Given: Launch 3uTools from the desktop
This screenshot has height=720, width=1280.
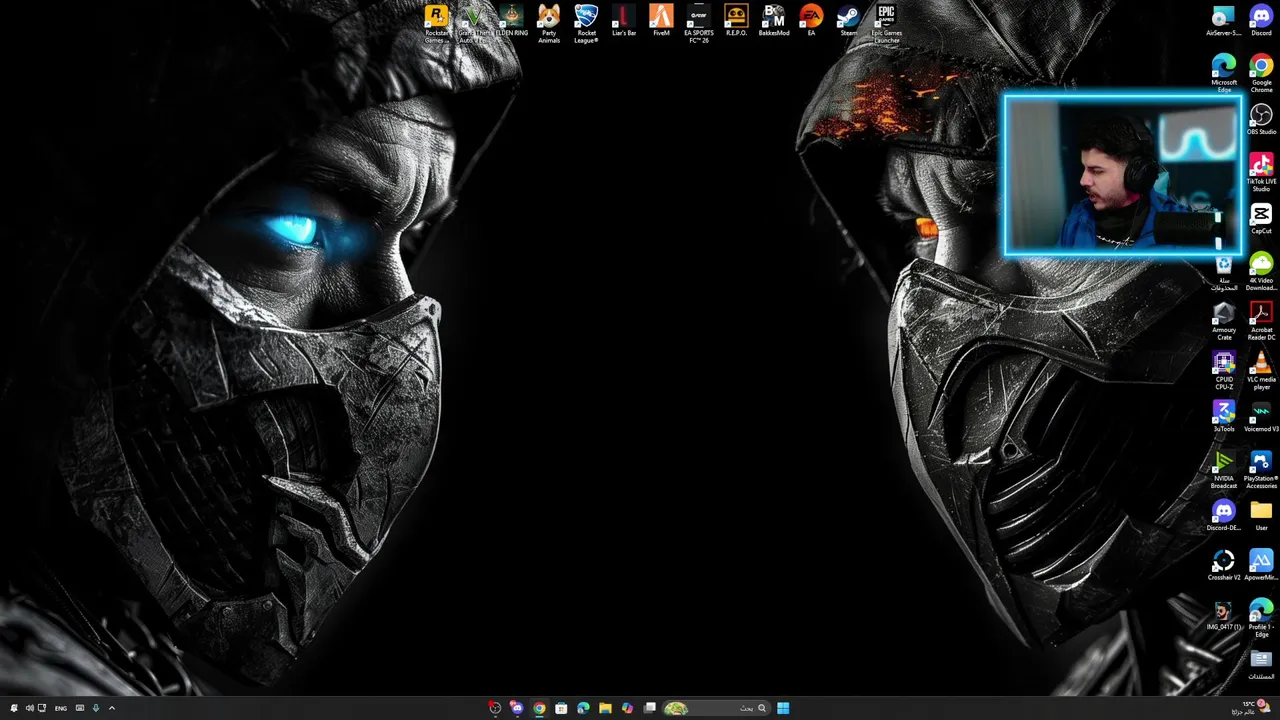Looking at the screenshot, I should pyautogui.click(x=1224, y=417).
